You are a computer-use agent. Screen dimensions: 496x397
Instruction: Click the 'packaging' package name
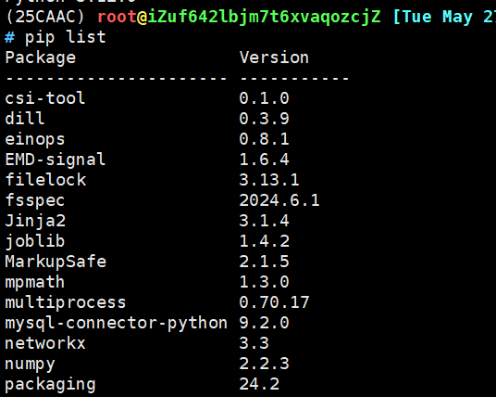coord(50,385)
